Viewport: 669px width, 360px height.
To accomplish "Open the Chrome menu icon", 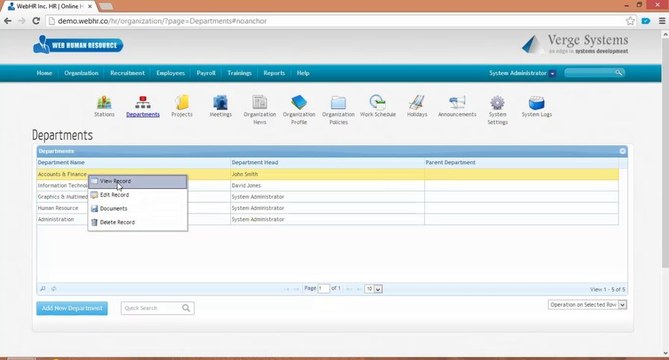I will pos(662,21).
